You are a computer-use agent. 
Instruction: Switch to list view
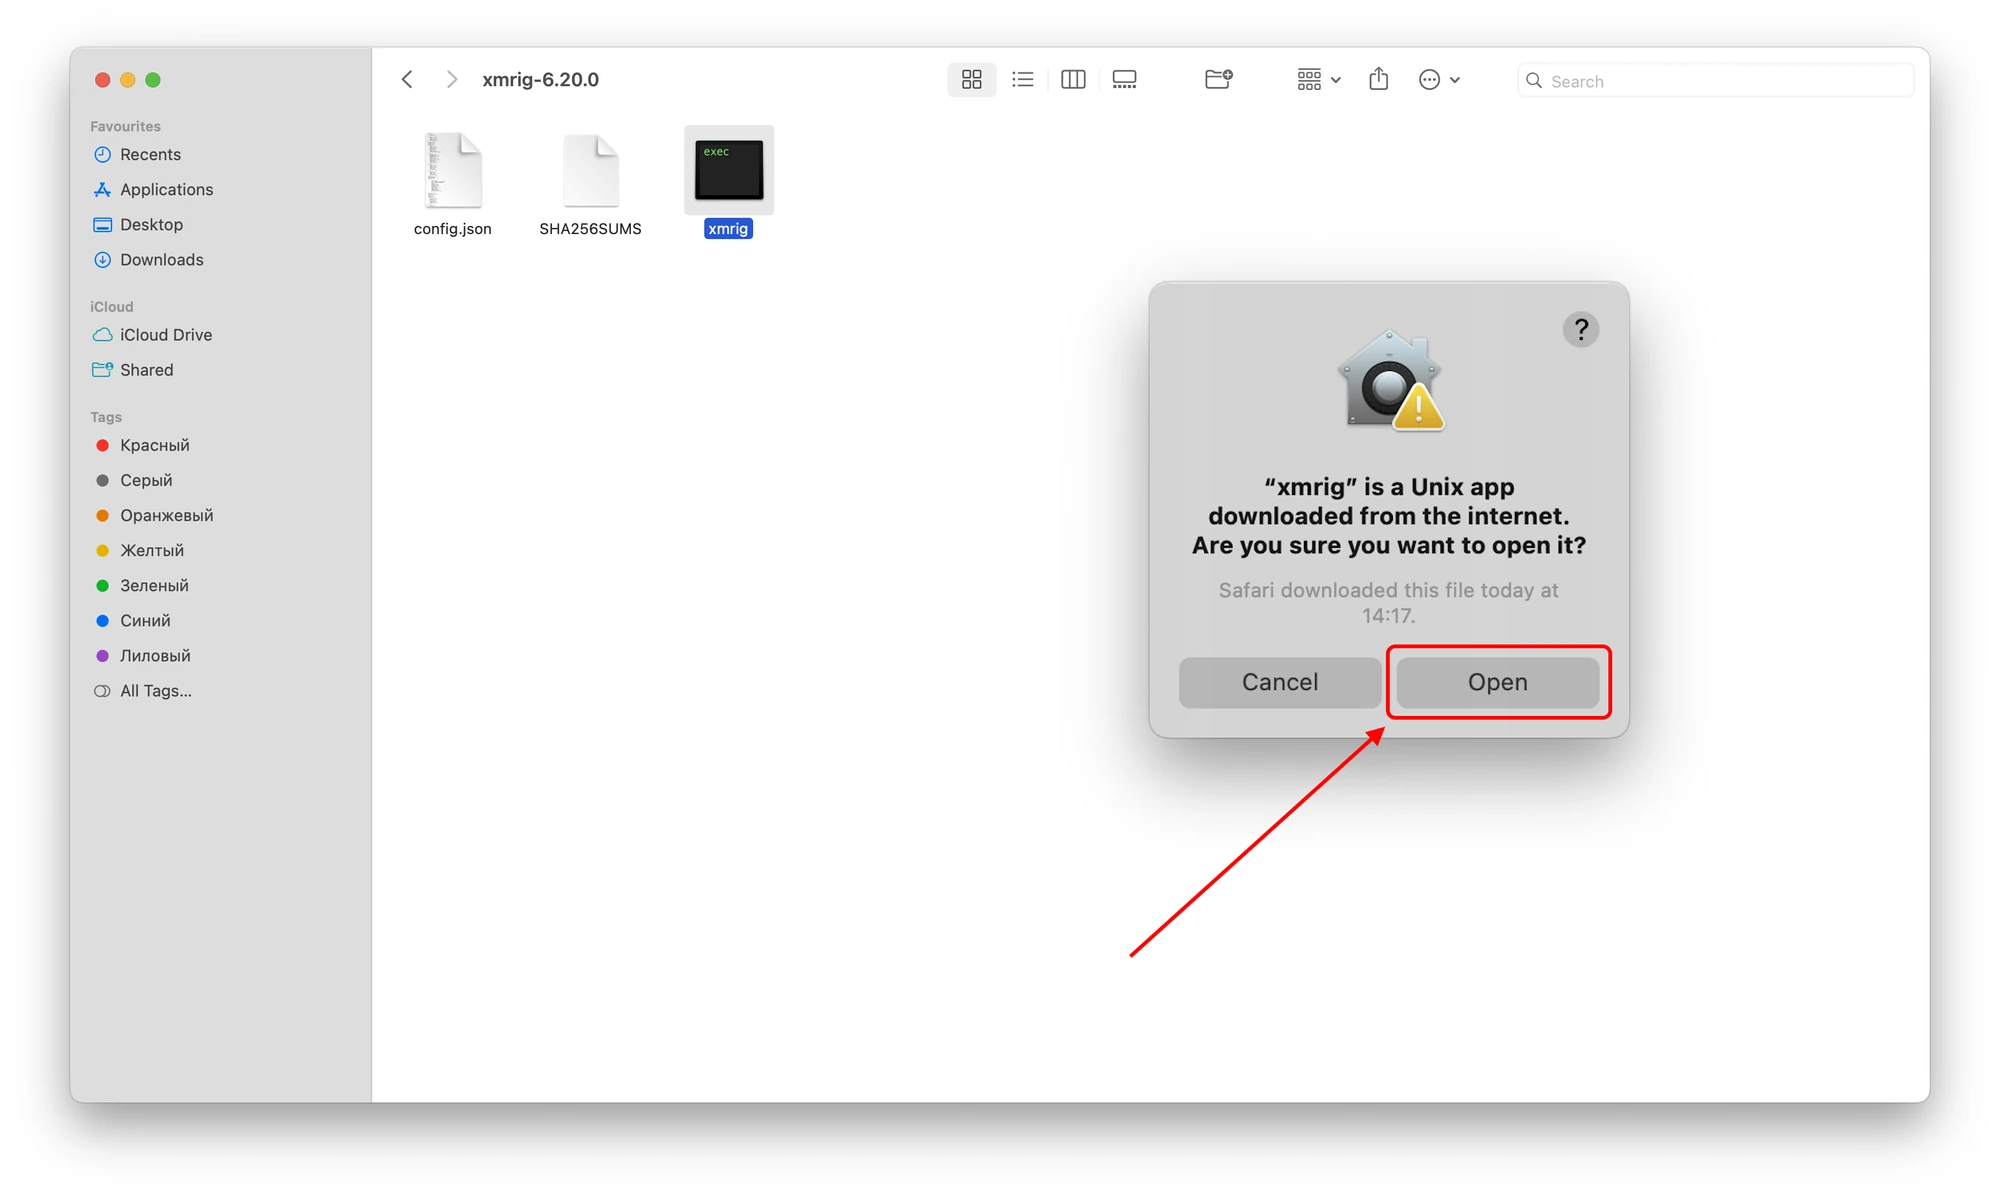[1022, 80]
